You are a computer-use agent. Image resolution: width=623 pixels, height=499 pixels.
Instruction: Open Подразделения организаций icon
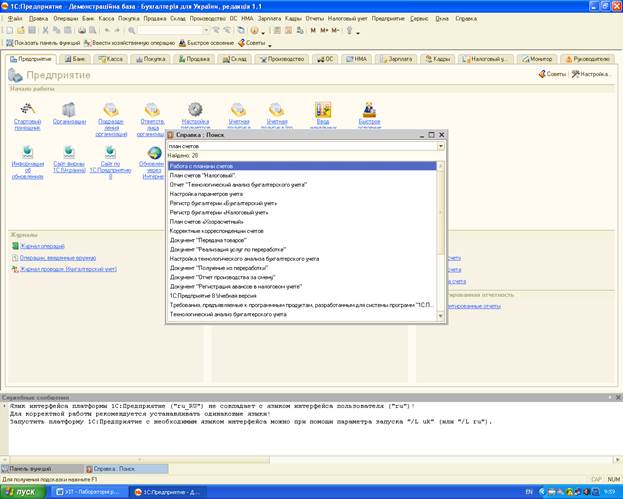pos(111,109)
